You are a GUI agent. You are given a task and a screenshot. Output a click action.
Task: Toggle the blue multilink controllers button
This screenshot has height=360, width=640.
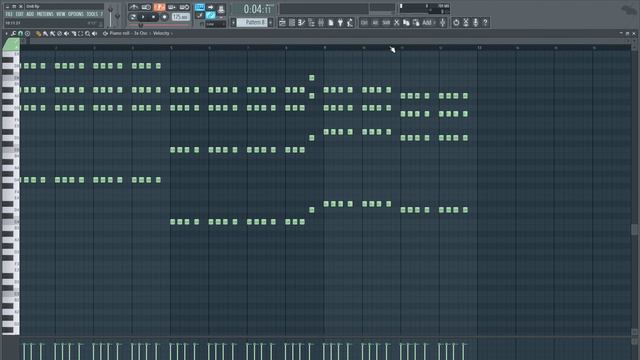[210, 16]
